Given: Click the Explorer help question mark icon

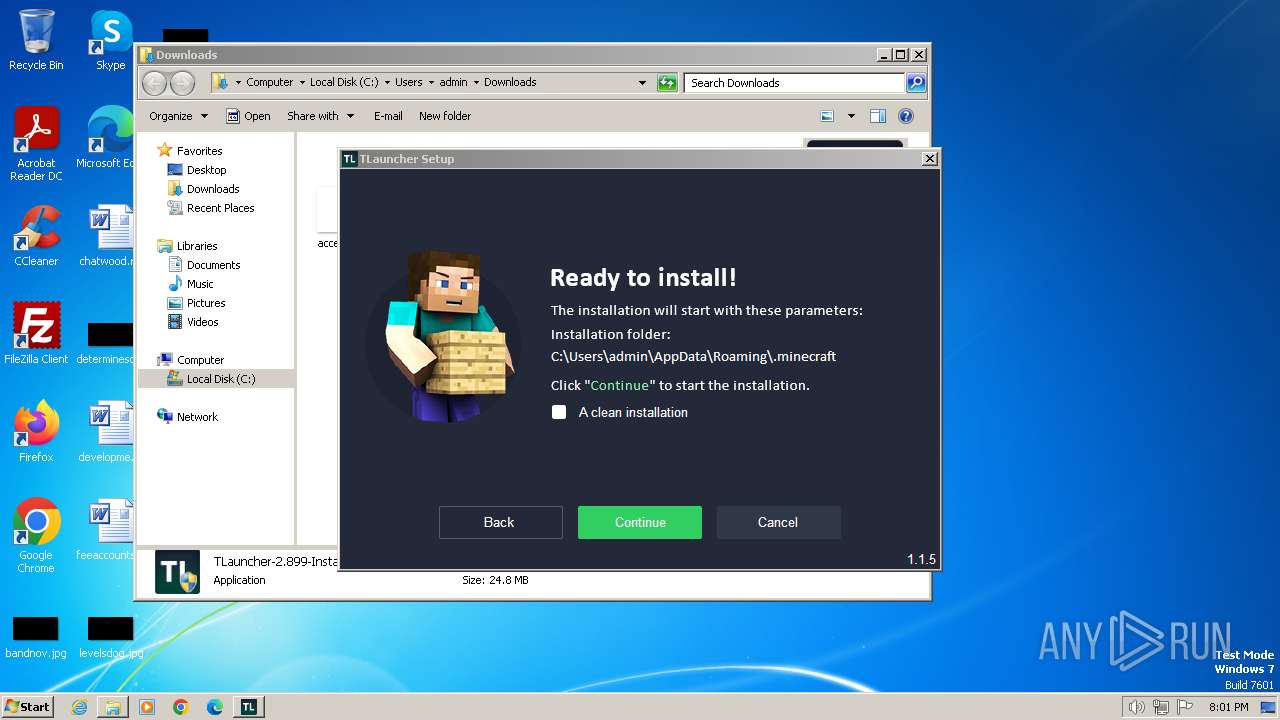Looking at the screenshot, I should click(906, 116).
